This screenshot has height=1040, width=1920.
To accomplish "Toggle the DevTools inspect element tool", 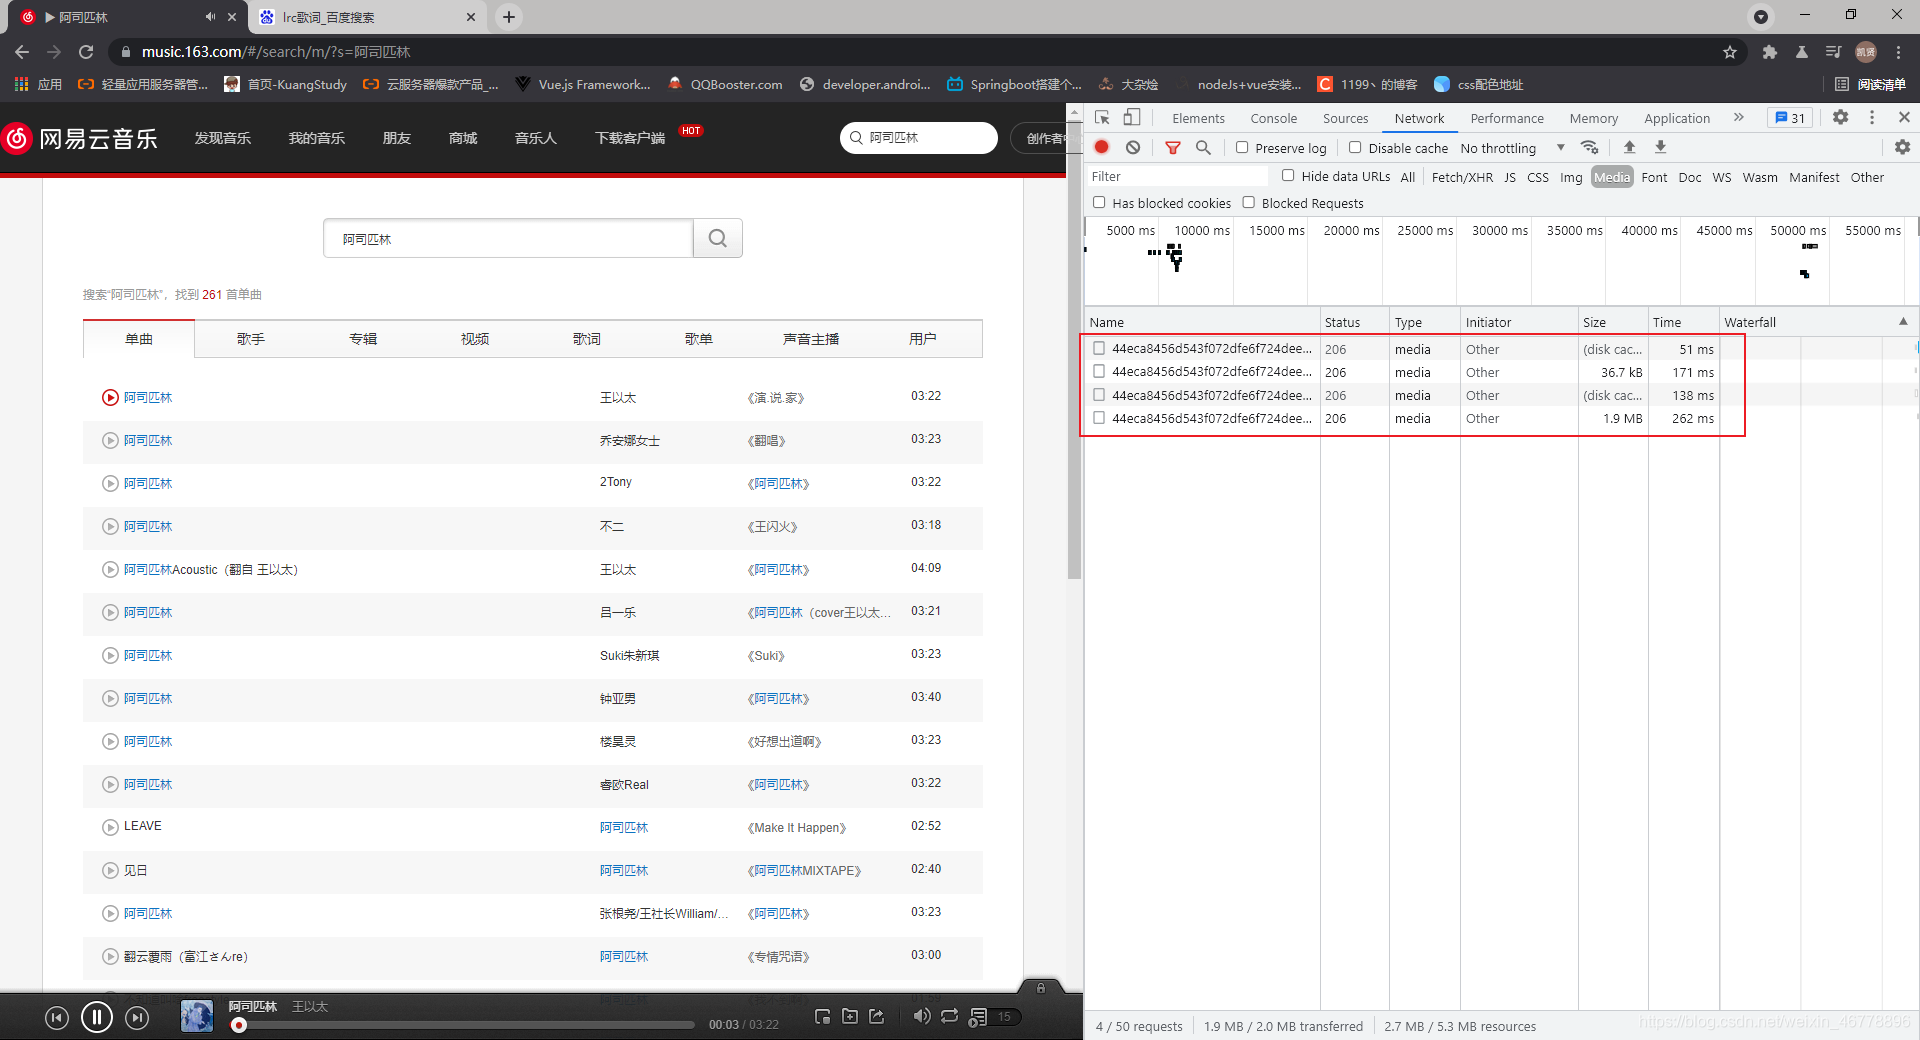I will 1102,118.
